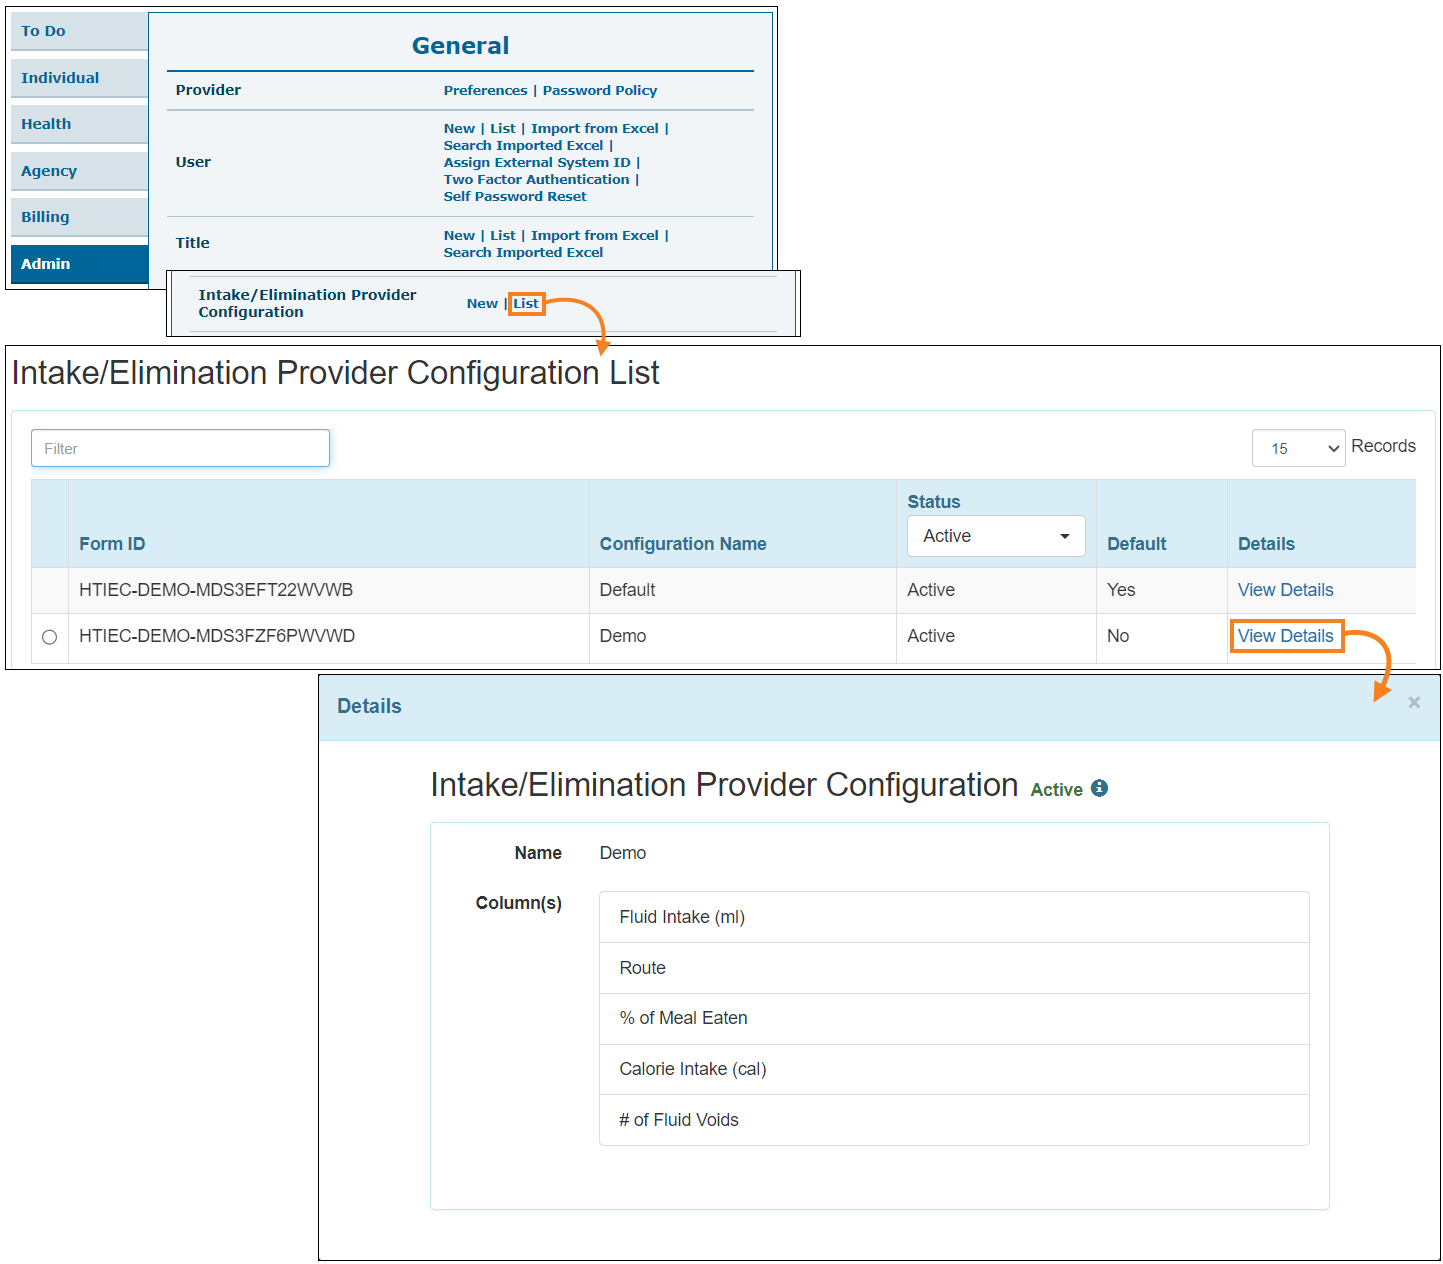Click form ID HTIEC-DEMO-MDS3FZF6PWVWD
Screen dimensions: 1443x1264
[217, 636]
